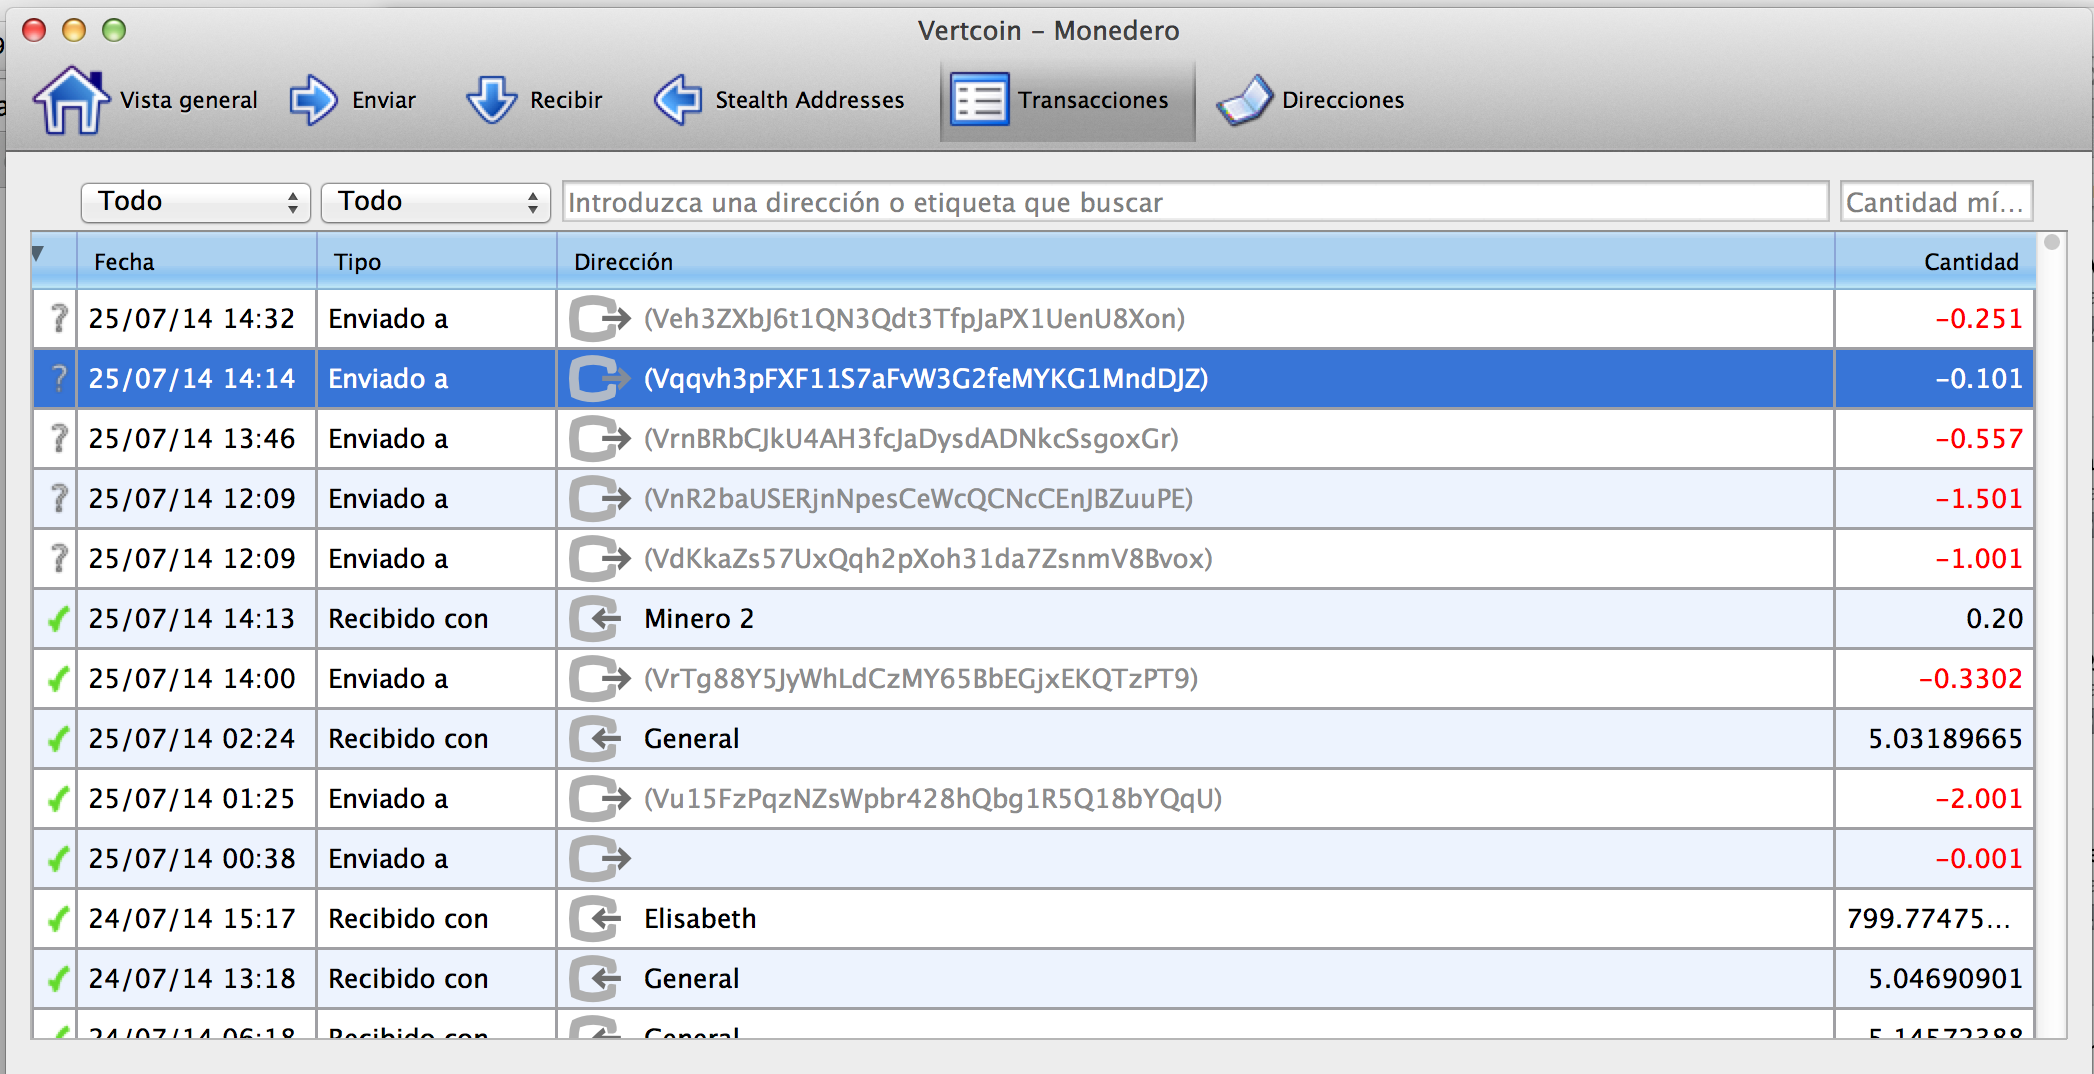The width and height of the screenshot is (2094, 1074).
Task: Open the date filter Todo dropdown
Action: coord(196,202)
